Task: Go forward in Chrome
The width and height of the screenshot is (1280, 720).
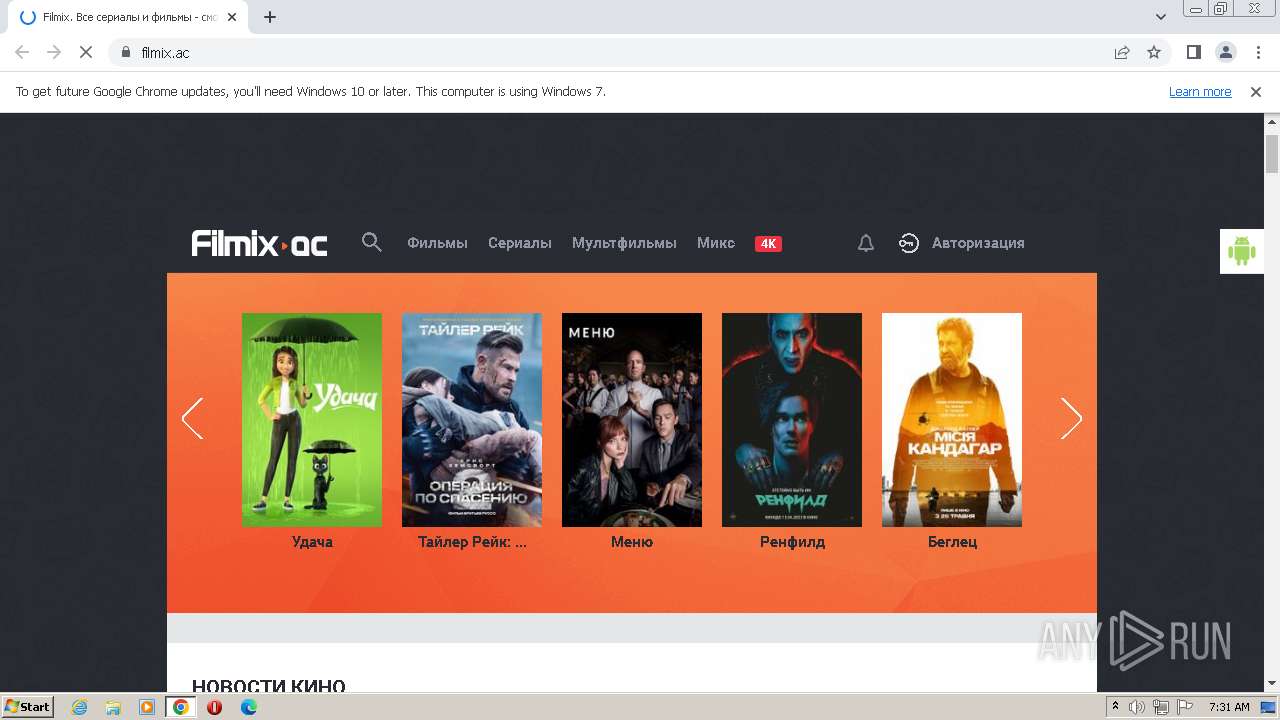Action: point(54,52)
